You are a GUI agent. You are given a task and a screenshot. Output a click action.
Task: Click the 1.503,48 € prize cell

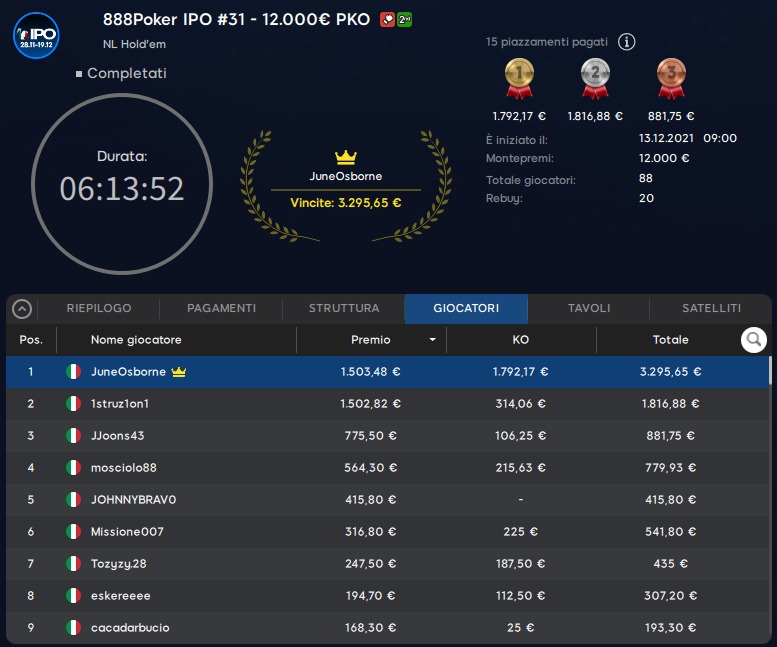370,372
